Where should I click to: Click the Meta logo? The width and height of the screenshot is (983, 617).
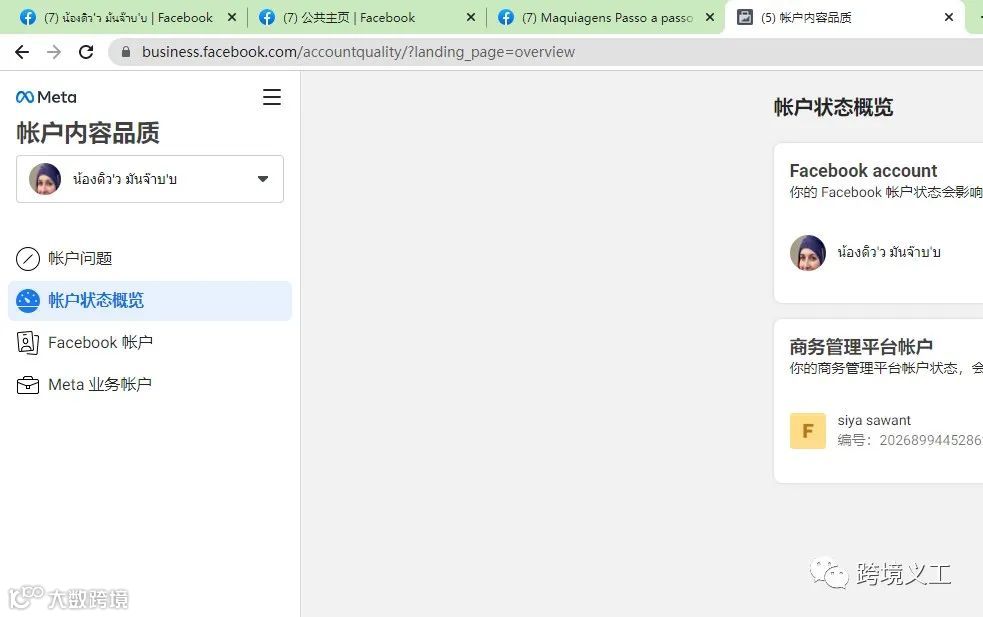[46, 97]
